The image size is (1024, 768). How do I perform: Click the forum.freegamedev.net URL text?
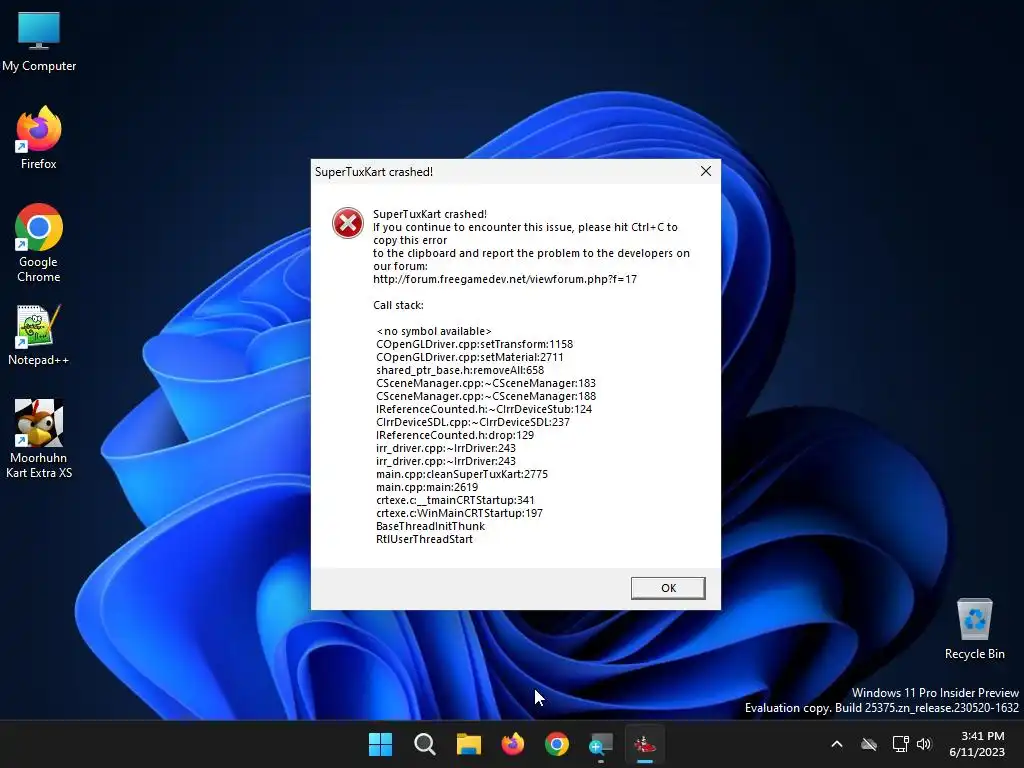tap(505, 279)
